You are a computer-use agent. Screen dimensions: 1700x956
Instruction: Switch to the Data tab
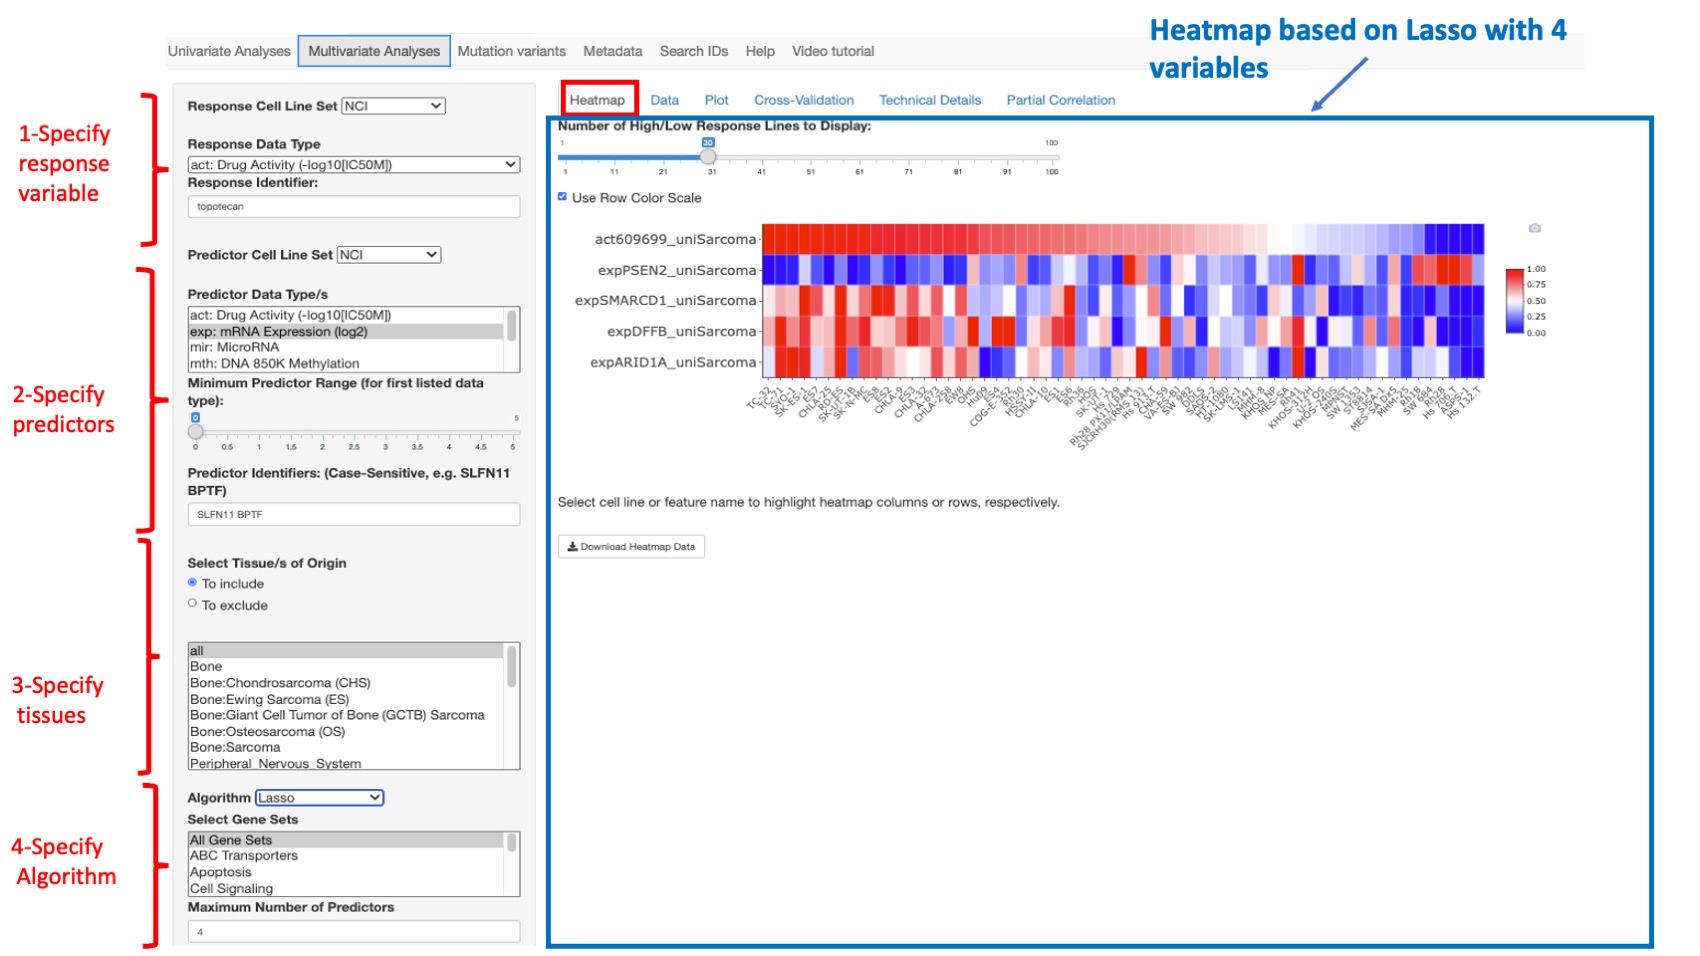coord(664,99)
